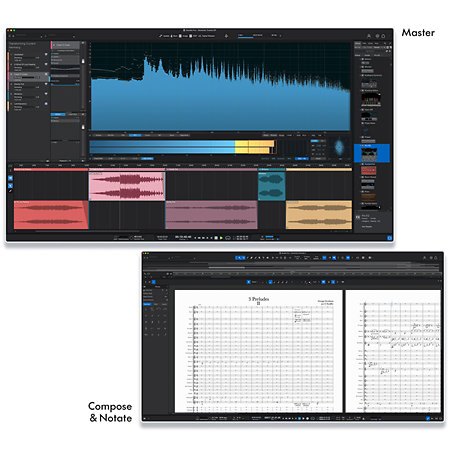The image size is (450, 450).
Task: Click Digital Release in the Master window toolbar
Action: [x=207, y=36]
